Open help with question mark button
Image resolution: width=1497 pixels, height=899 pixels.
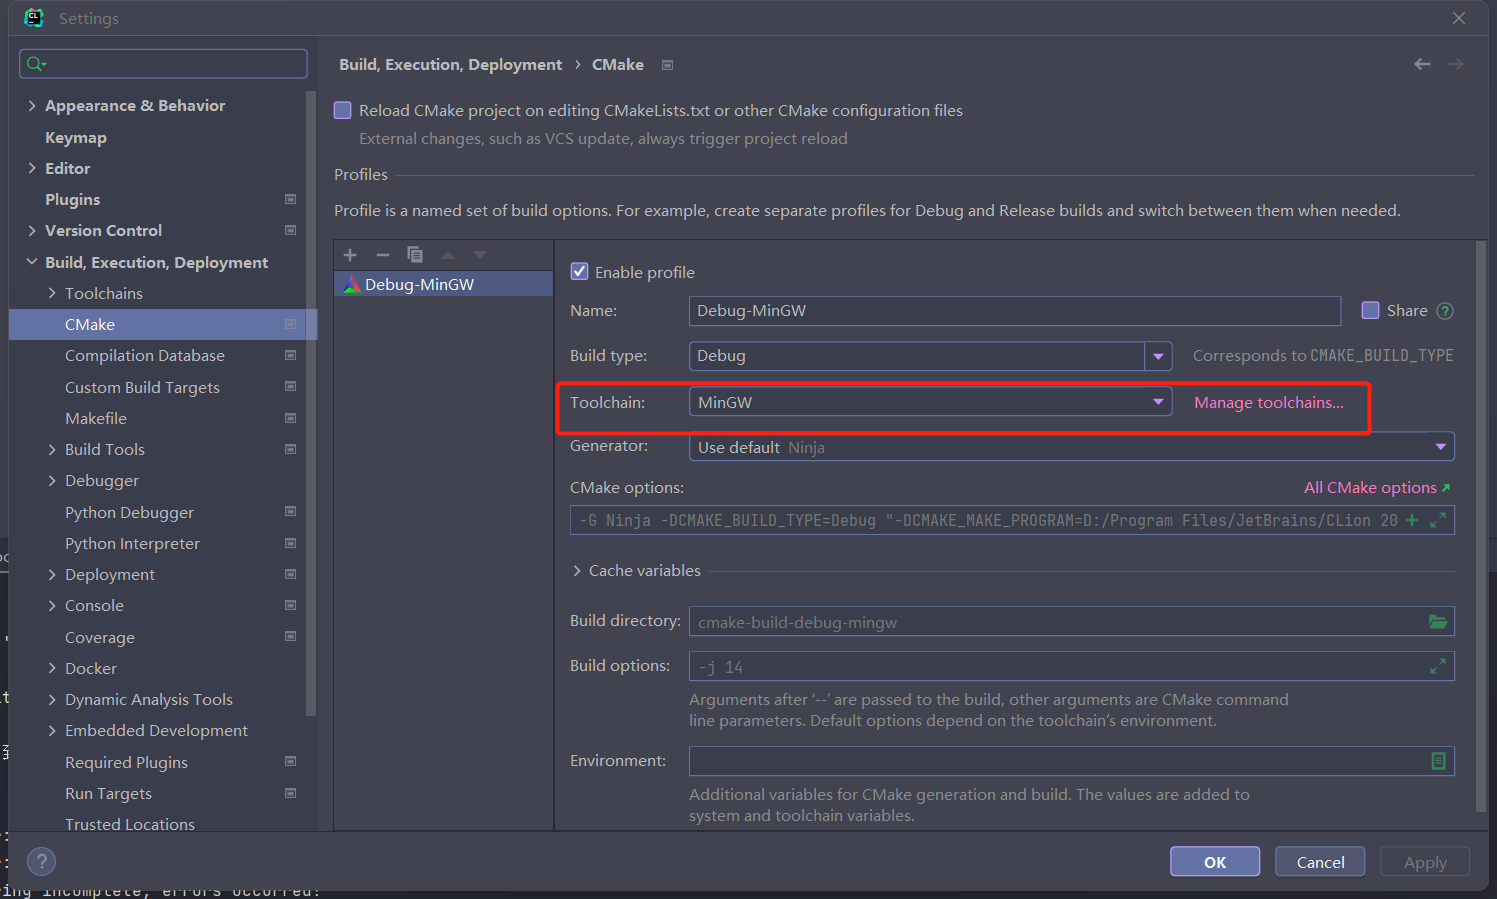click(41, 862)
